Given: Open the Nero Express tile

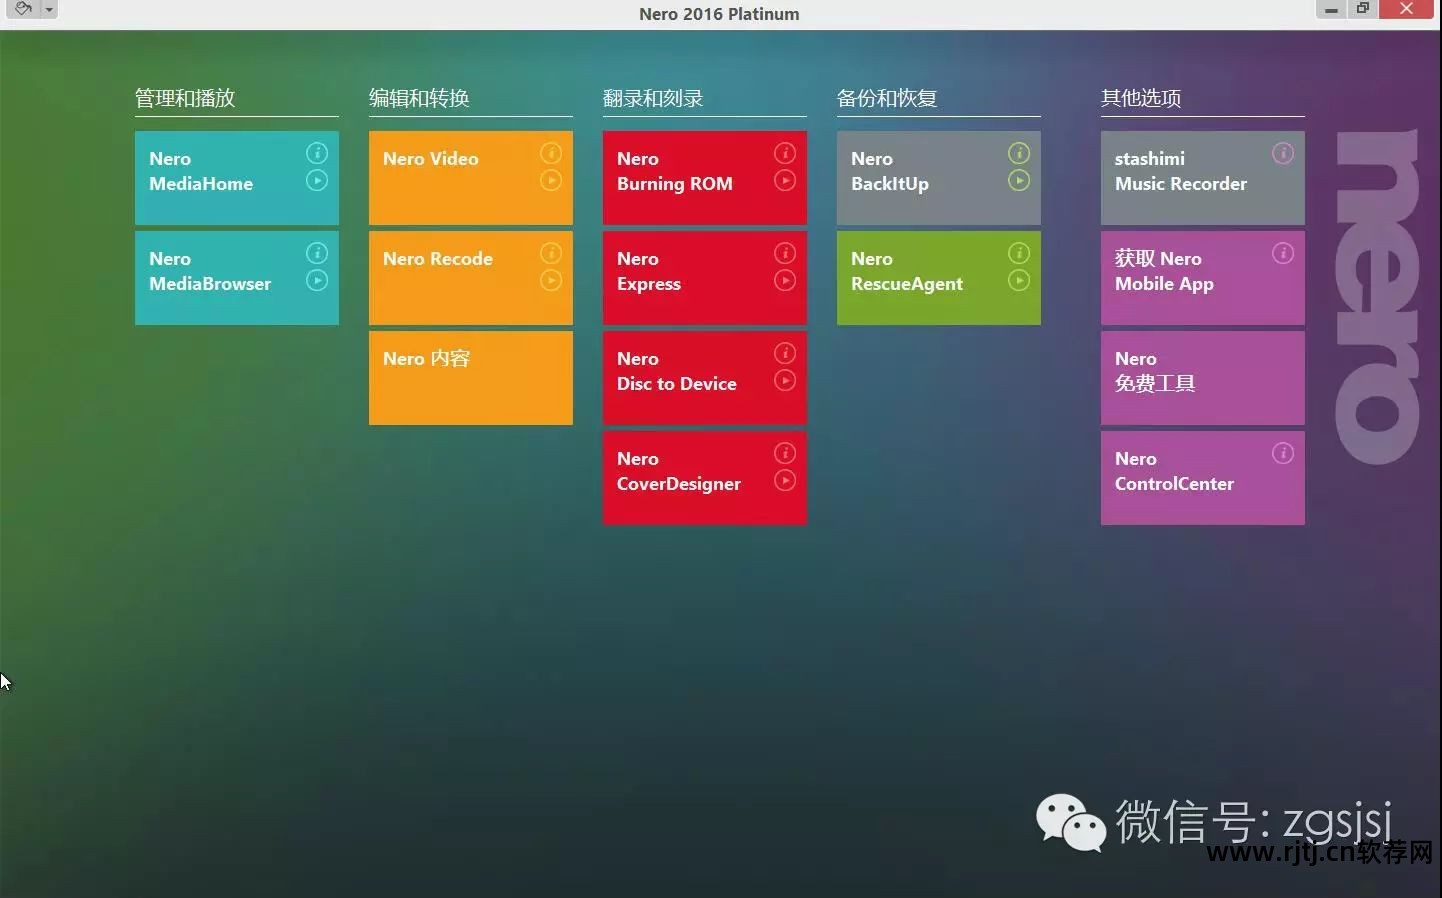Looking at the screenshot, I should [705, 278].
